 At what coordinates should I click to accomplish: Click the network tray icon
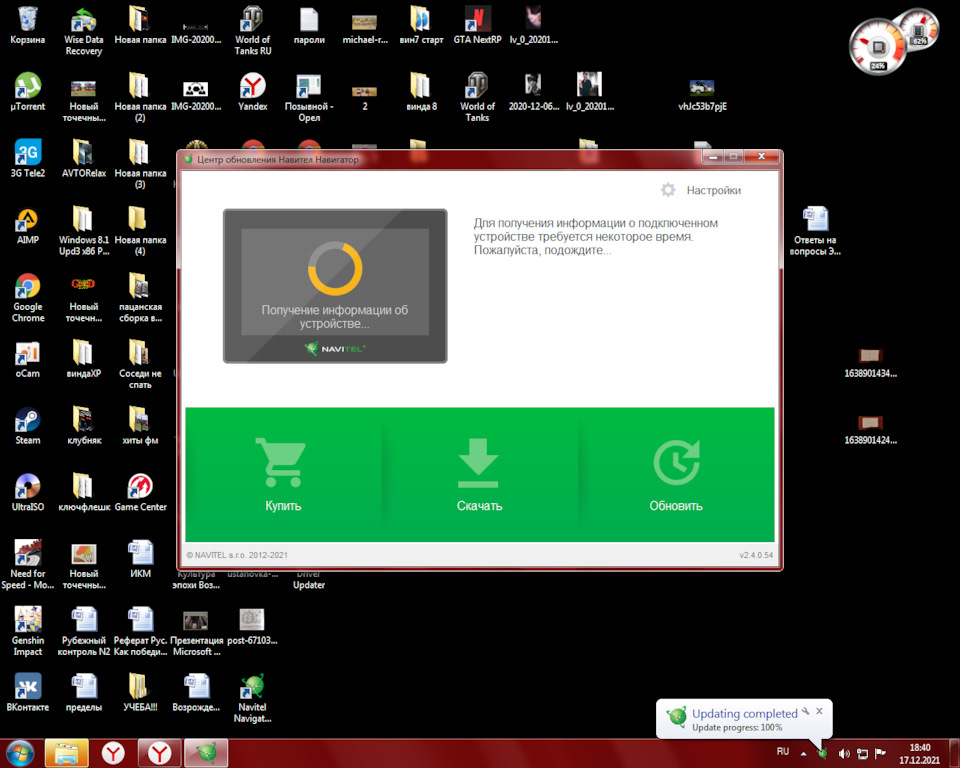(x=862, y=753)
